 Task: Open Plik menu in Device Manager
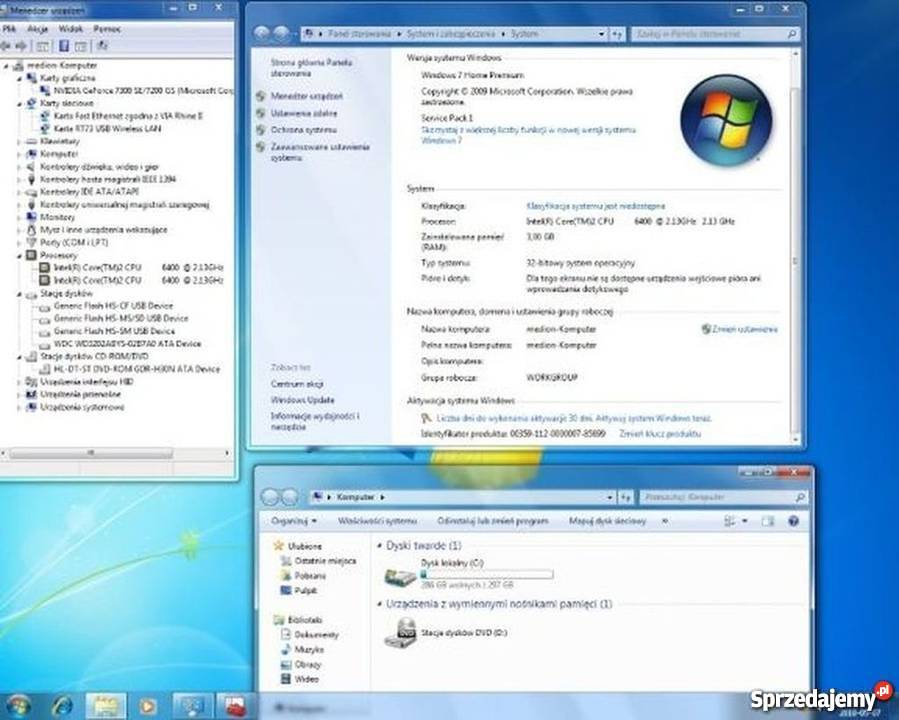tap(9, 29)
